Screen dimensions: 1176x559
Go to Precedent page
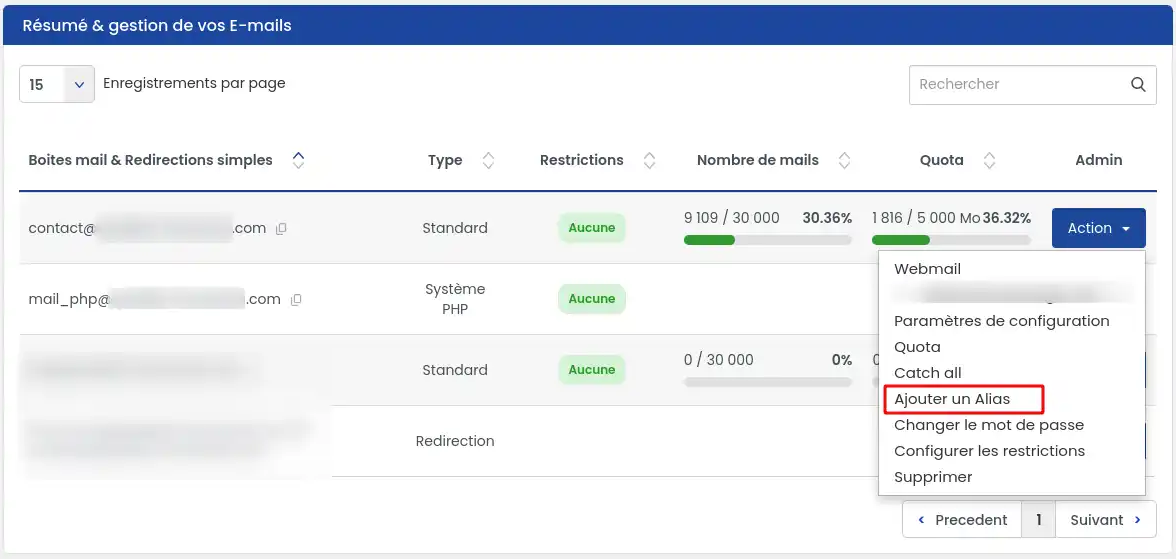click(x=962, y=520)
